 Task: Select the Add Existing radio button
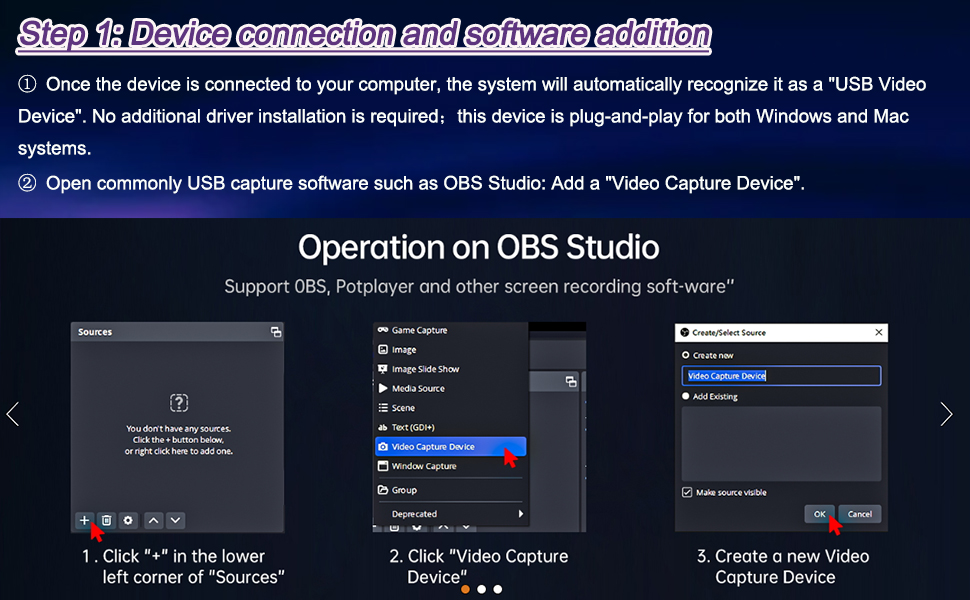[685, 396]
